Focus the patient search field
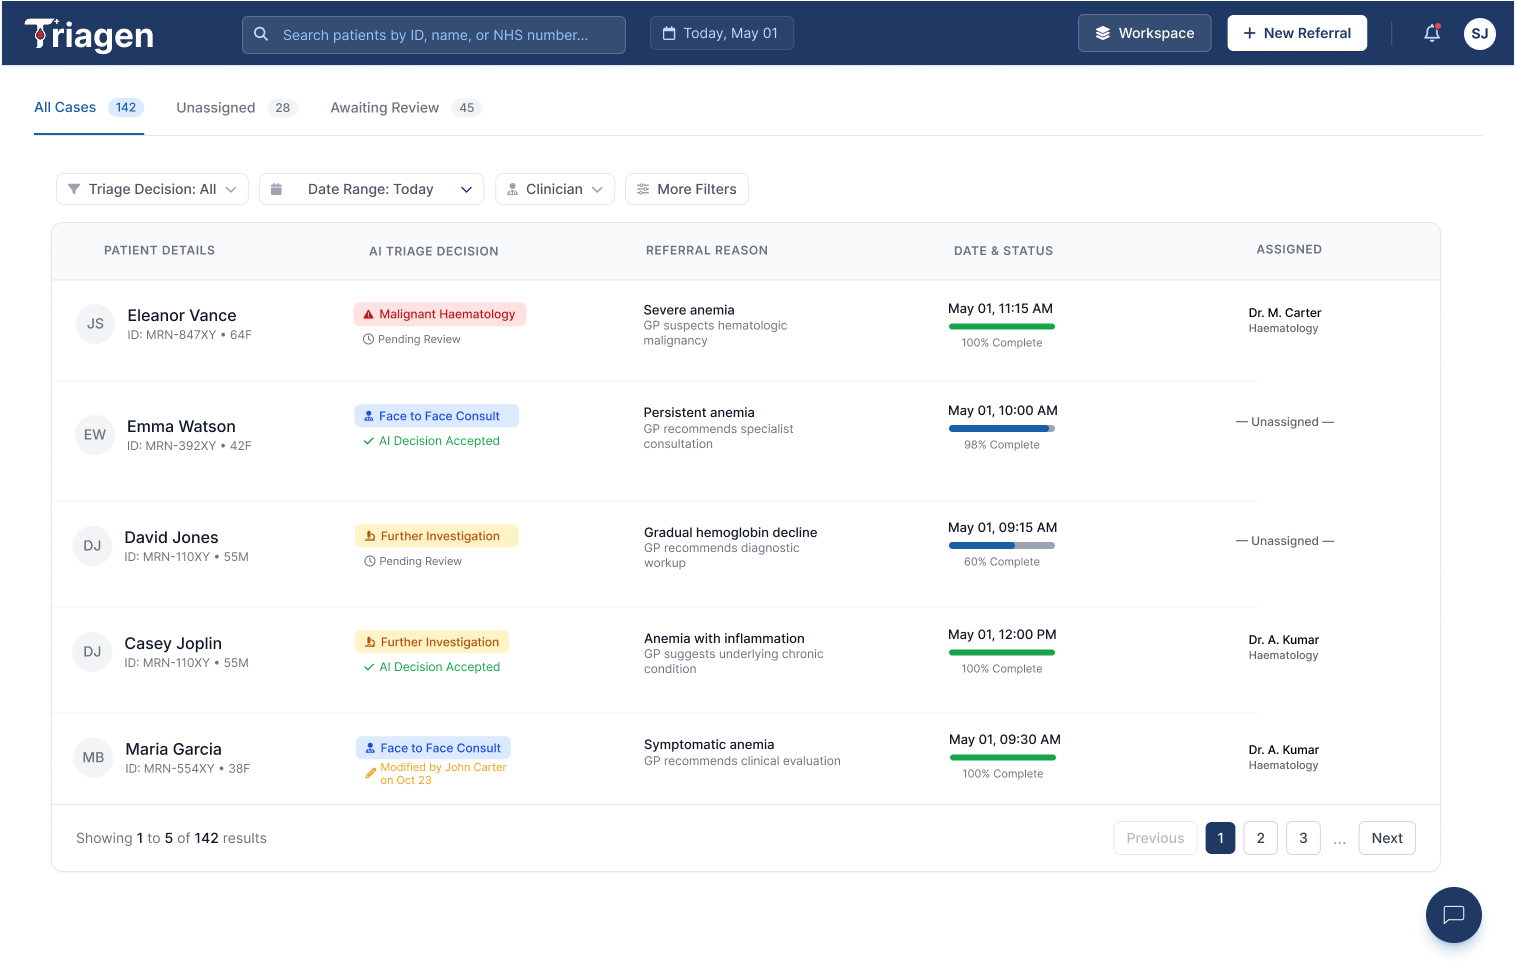 coord(434,34)
